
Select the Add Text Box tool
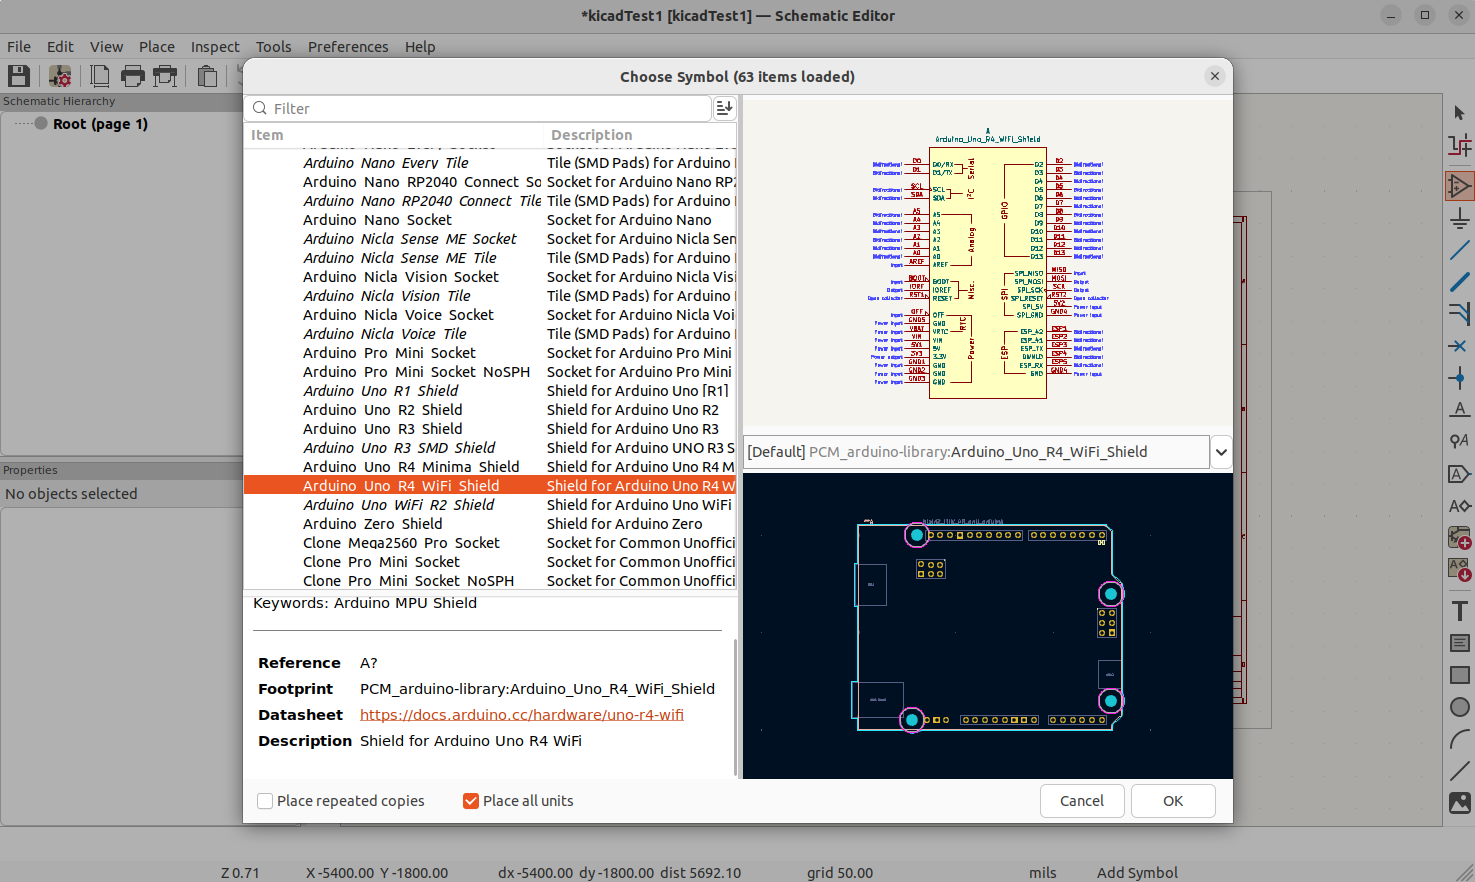coord(1460,643)
